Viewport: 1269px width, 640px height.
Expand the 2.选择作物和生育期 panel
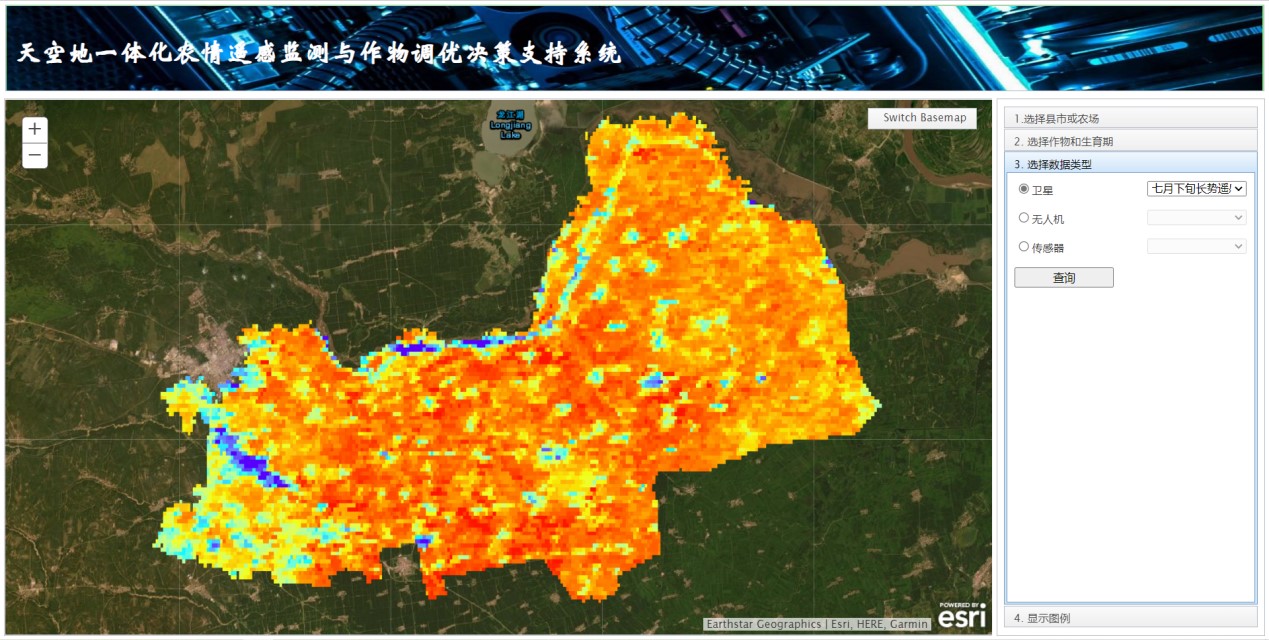coord(1130,141)
